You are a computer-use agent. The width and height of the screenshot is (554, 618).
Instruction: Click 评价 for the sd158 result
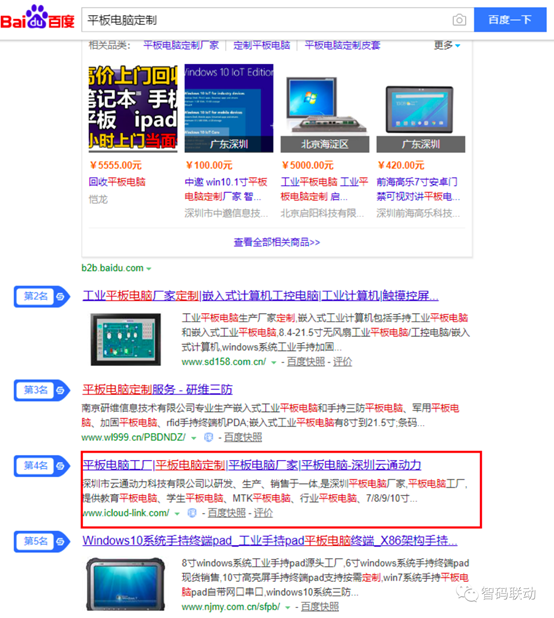[x=342, y=362]
